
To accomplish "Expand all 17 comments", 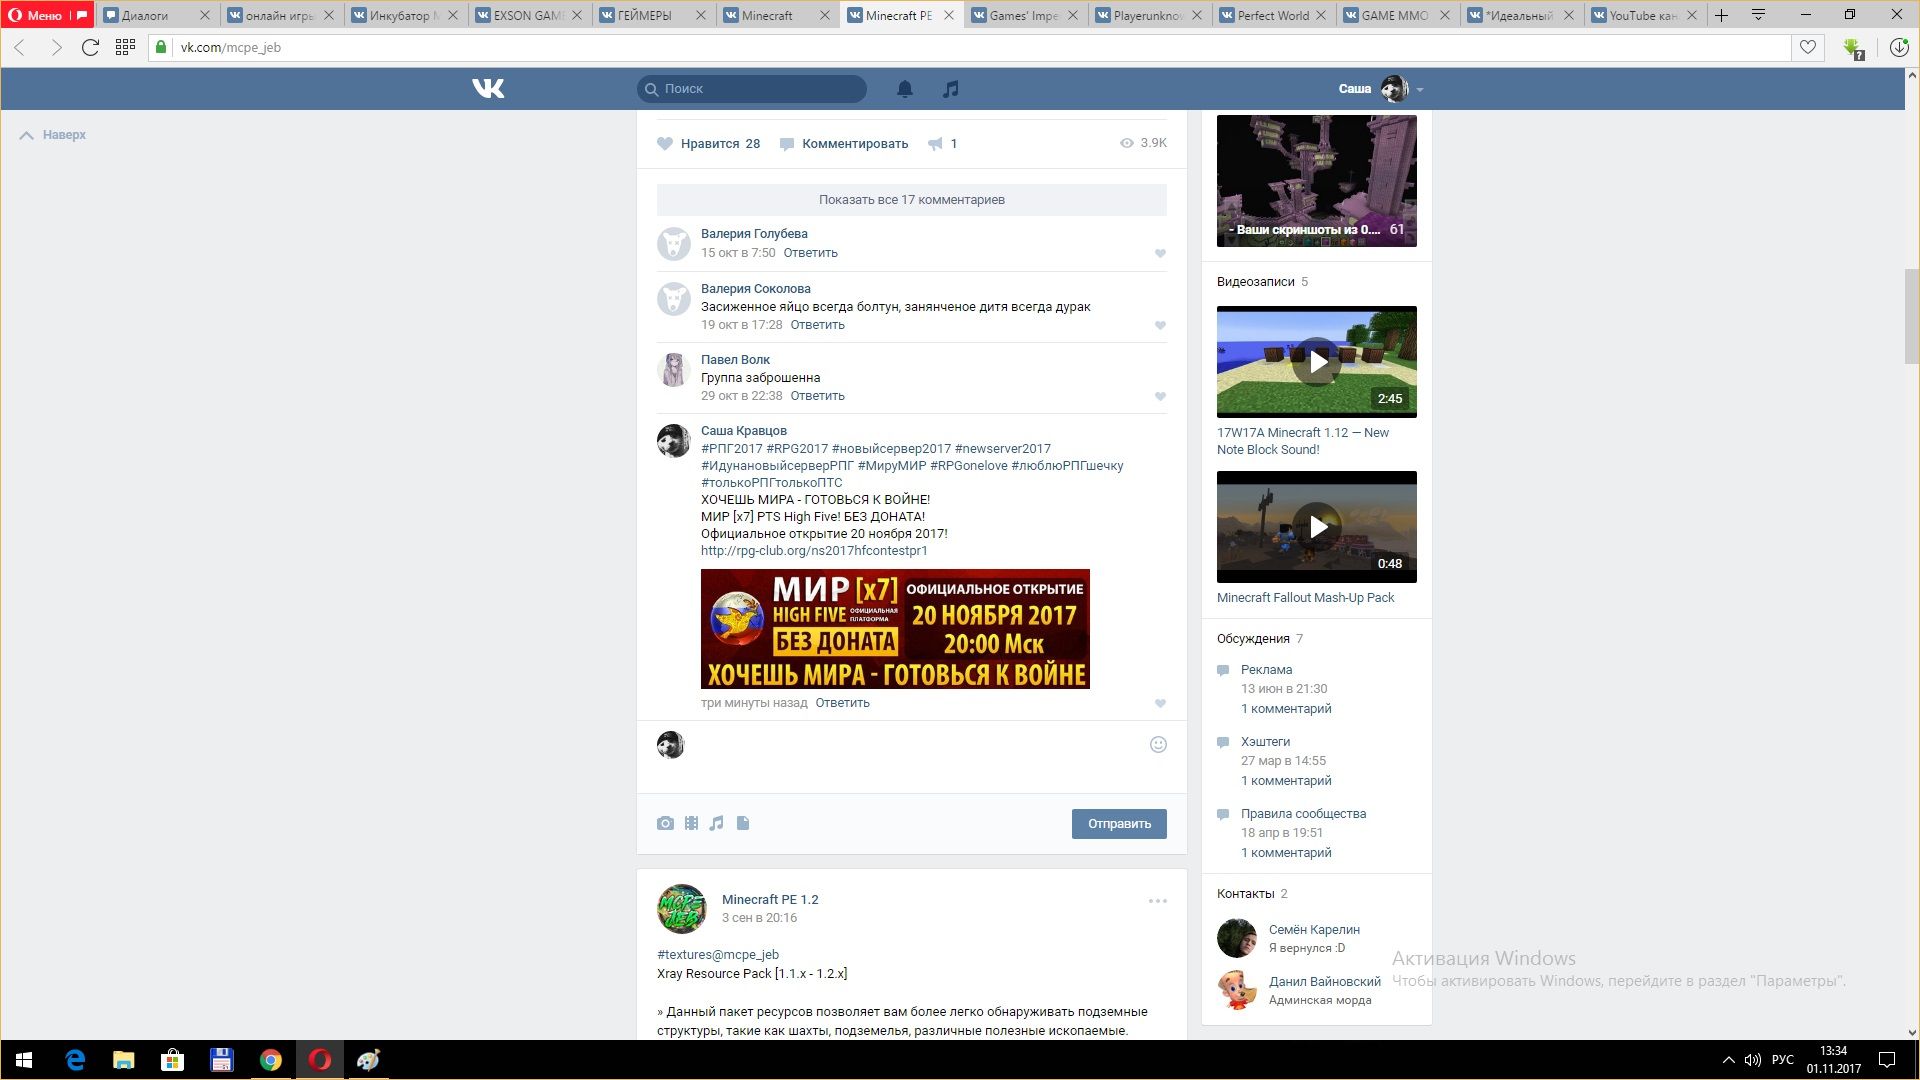I will [911, 200].
